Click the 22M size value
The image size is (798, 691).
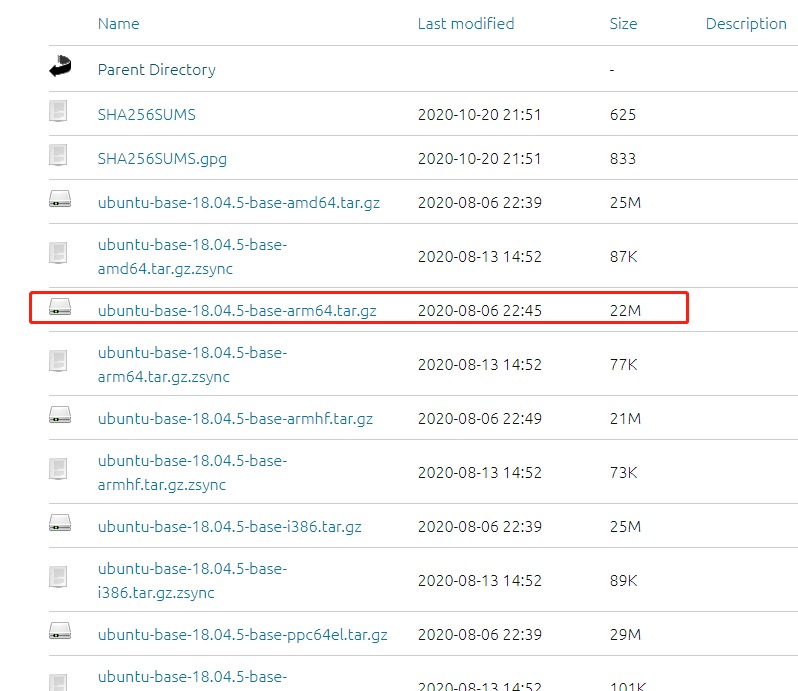625,310
